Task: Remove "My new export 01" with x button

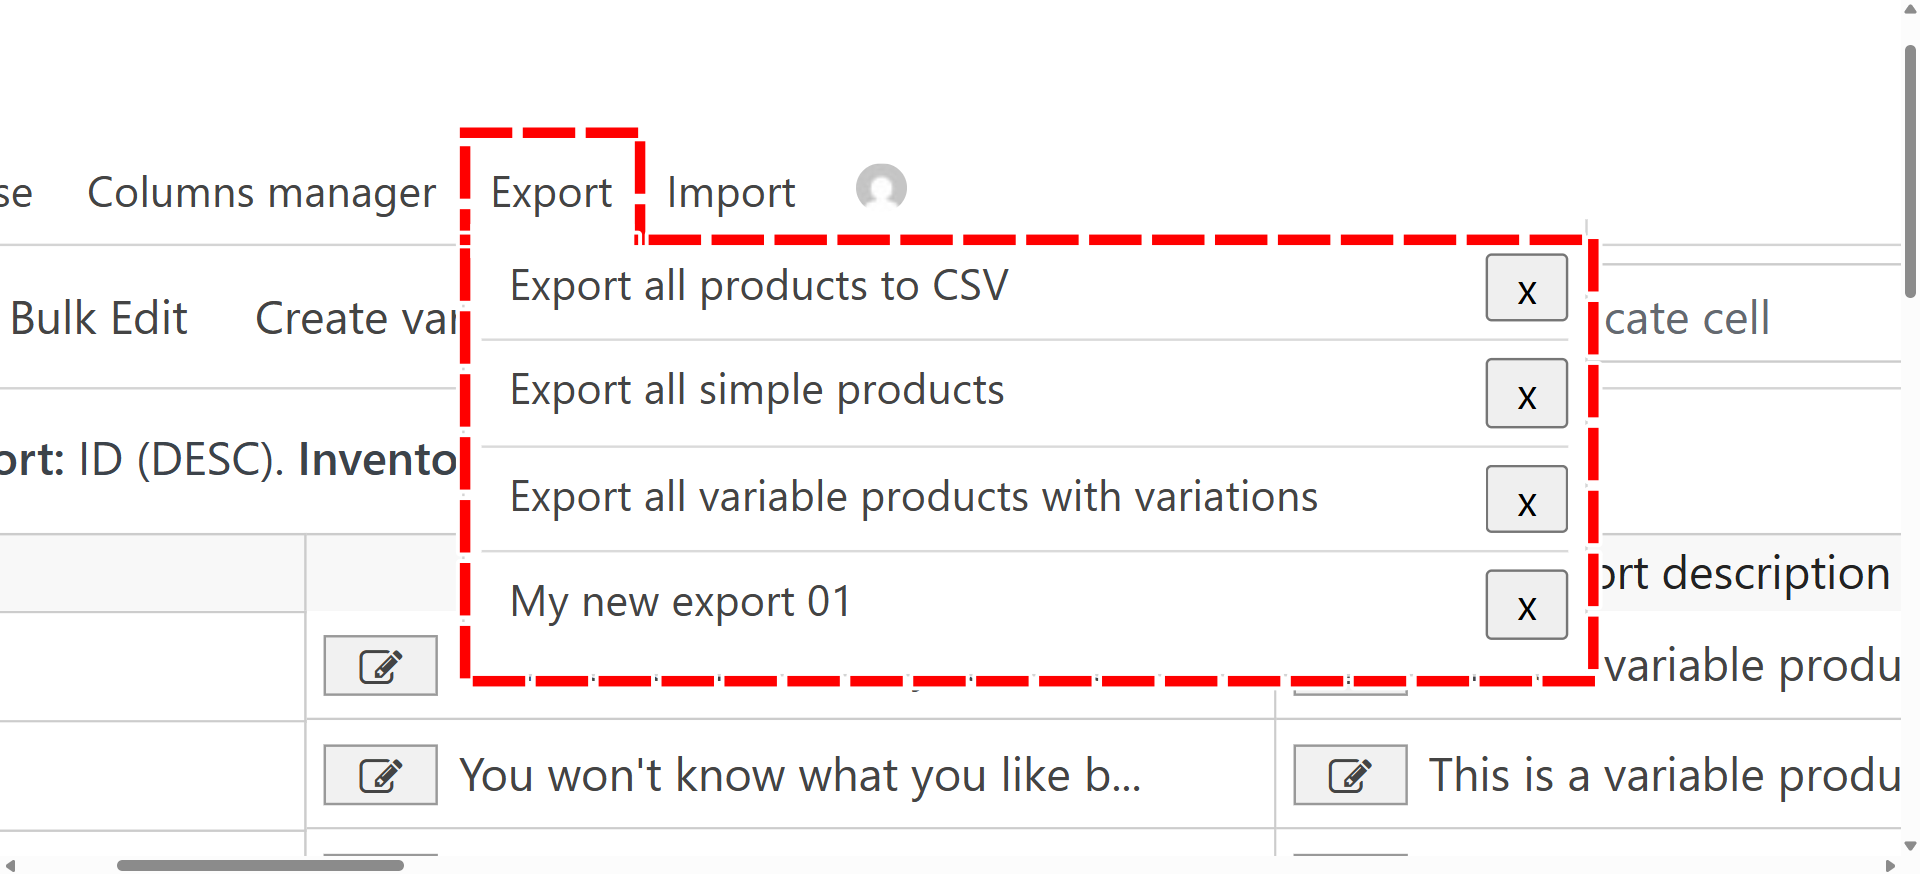Action: point(1526,605)
